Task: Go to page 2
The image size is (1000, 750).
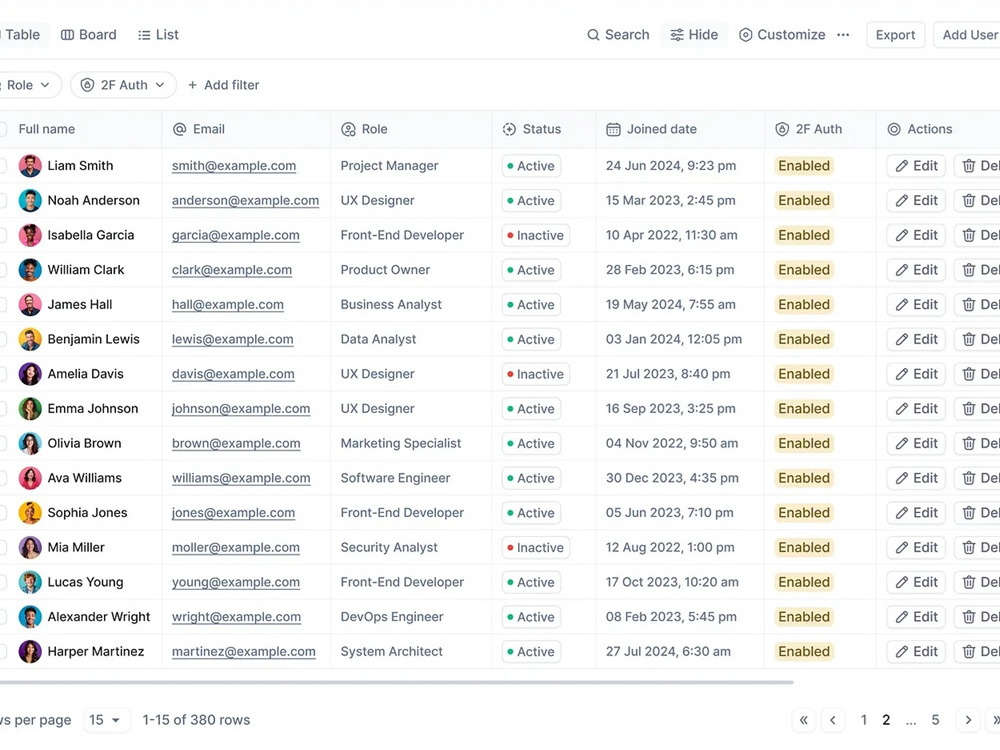Action: pyautogui.click(x=886, y=720)
